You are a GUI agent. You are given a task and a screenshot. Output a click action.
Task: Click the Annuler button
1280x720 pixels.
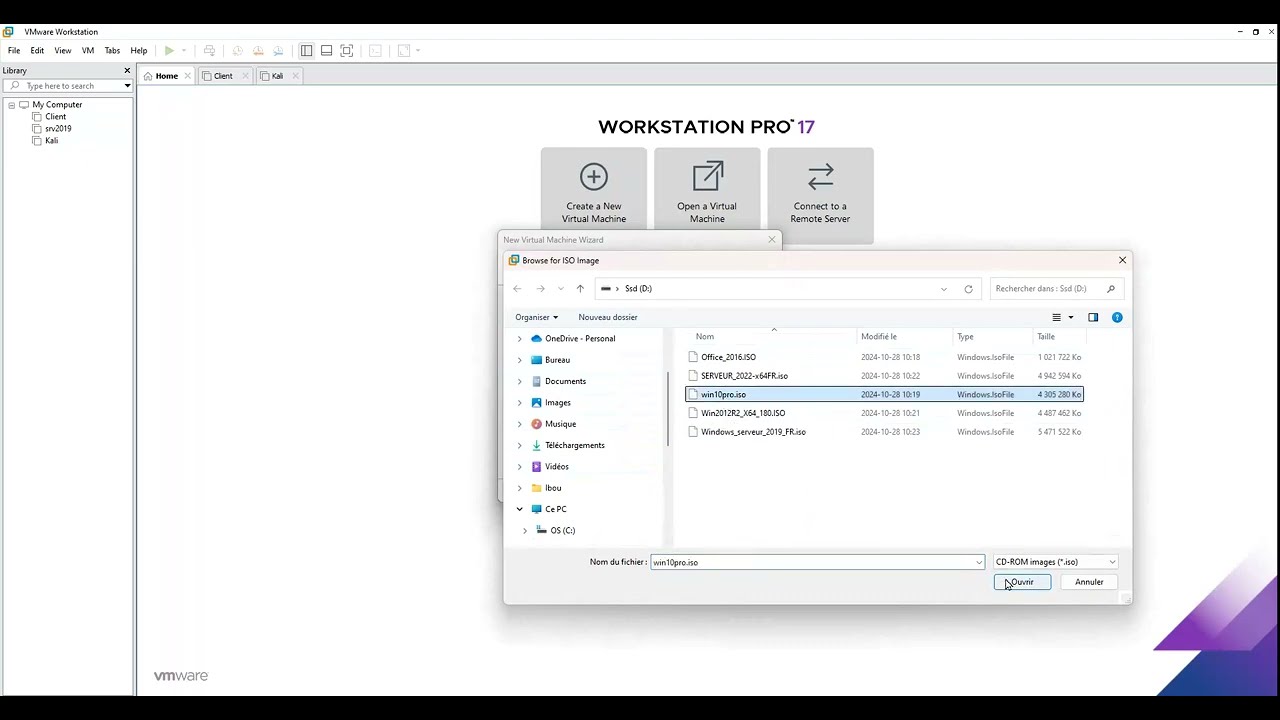coord(1089,582)
